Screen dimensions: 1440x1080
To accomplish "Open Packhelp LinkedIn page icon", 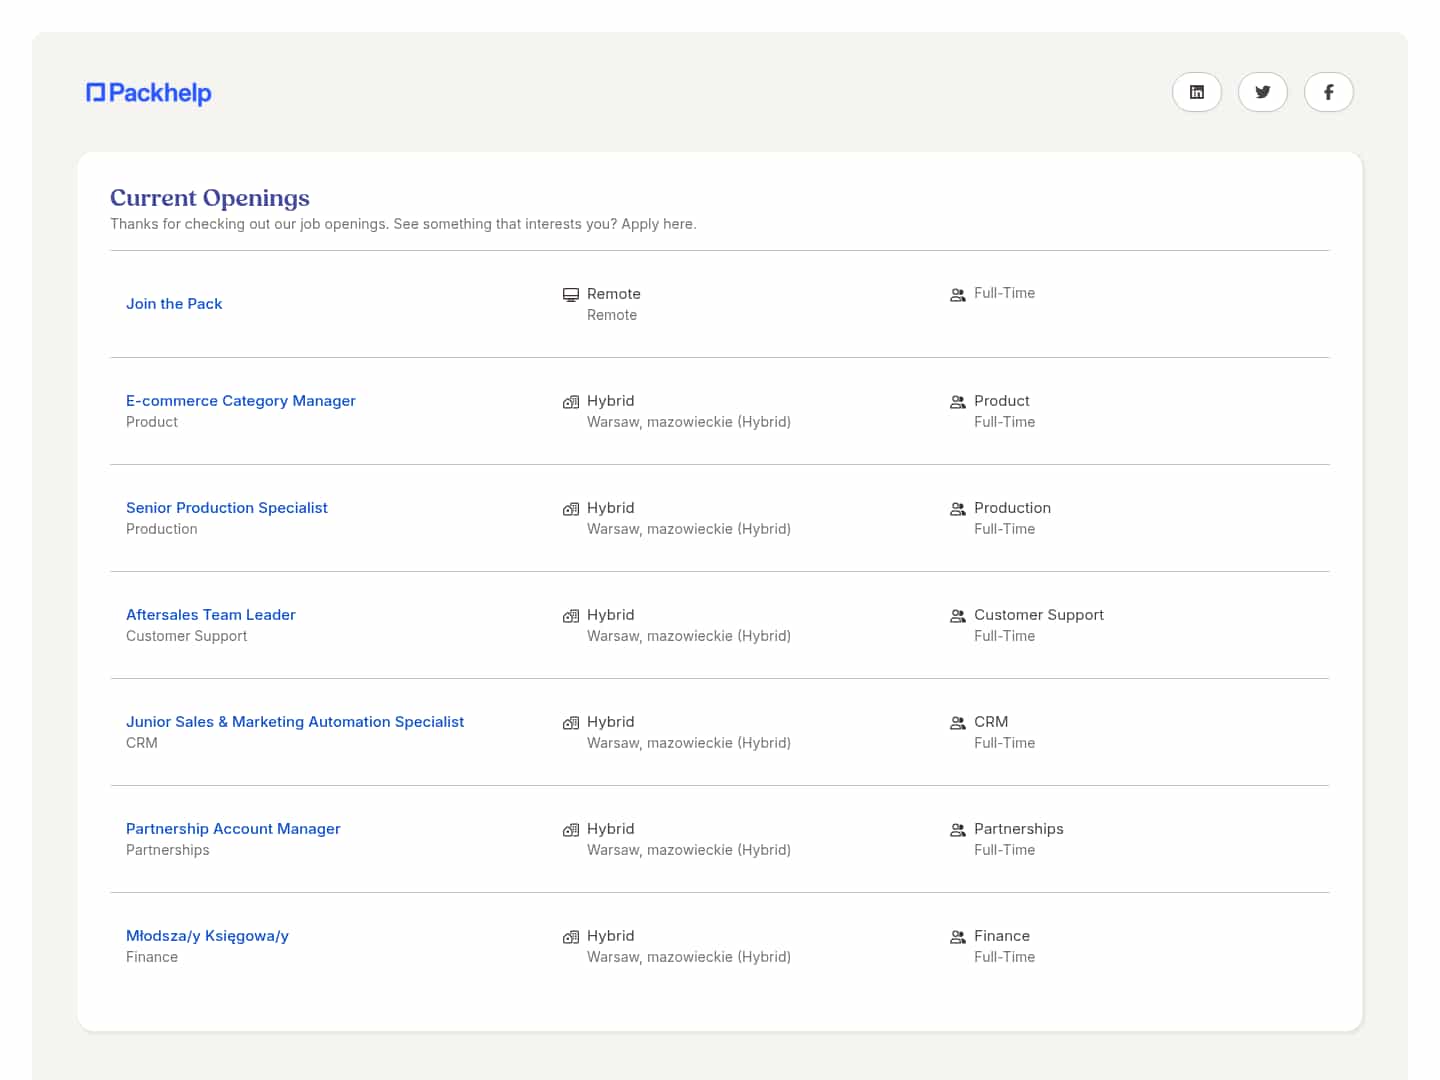I will 1196,92.
